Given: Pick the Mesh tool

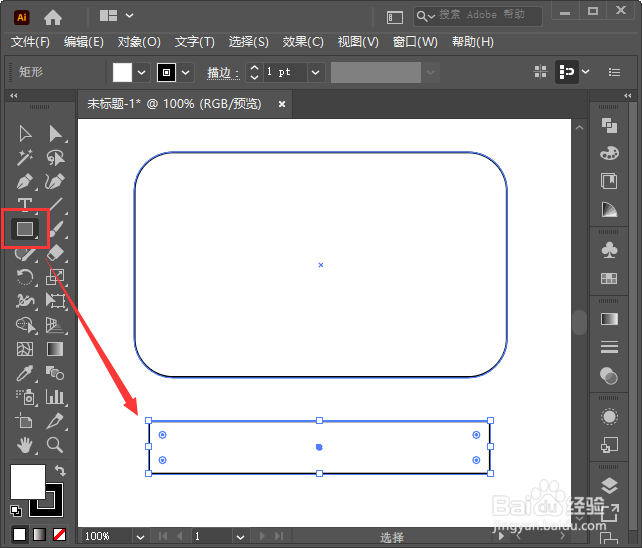Looking at the screenshot, I should (25, 349).
